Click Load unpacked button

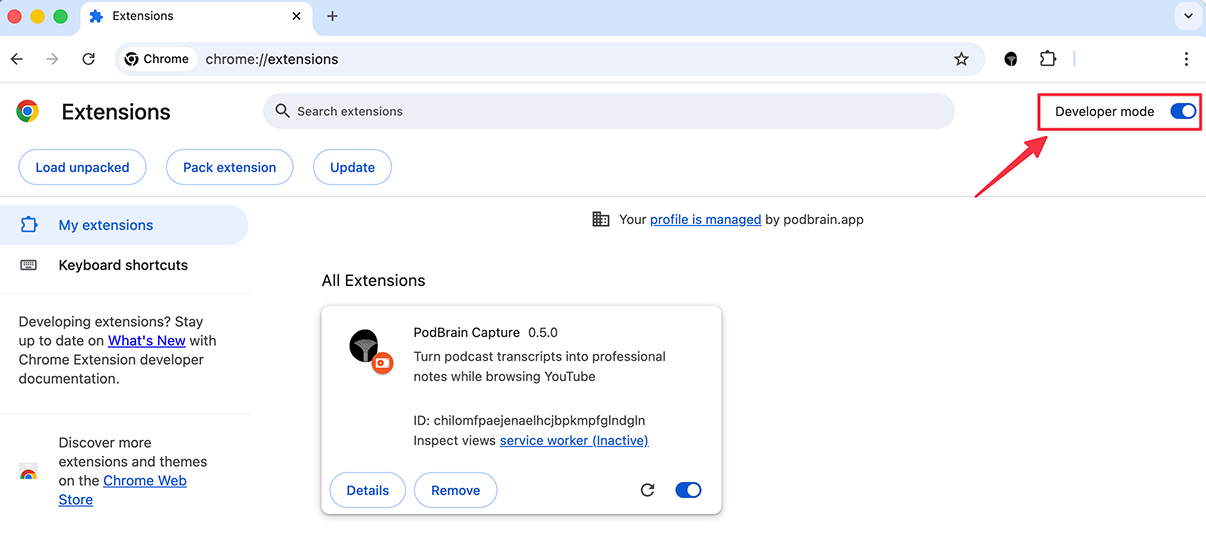[82, 167]
